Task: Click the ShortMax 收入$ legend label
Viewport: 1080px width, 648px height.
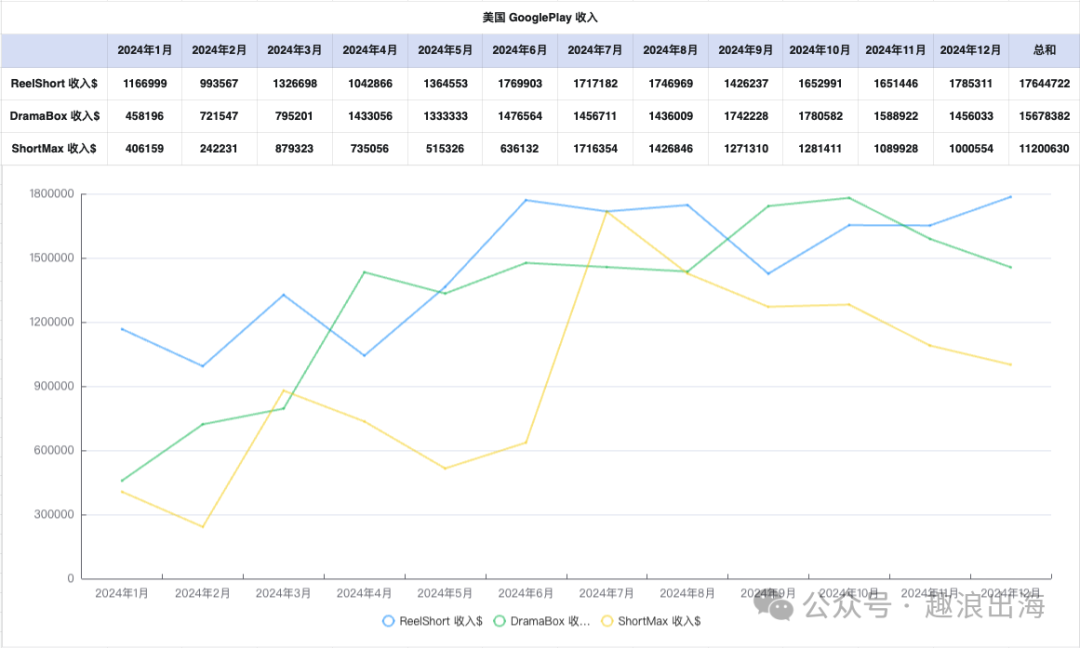Action: coord(659,621)
